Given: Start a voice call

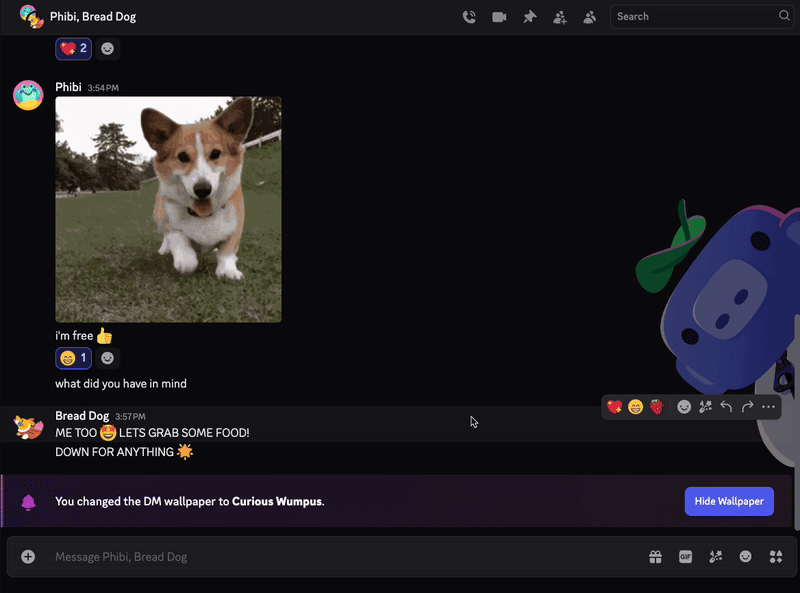Looking at the screenshot, I should 469,17.
